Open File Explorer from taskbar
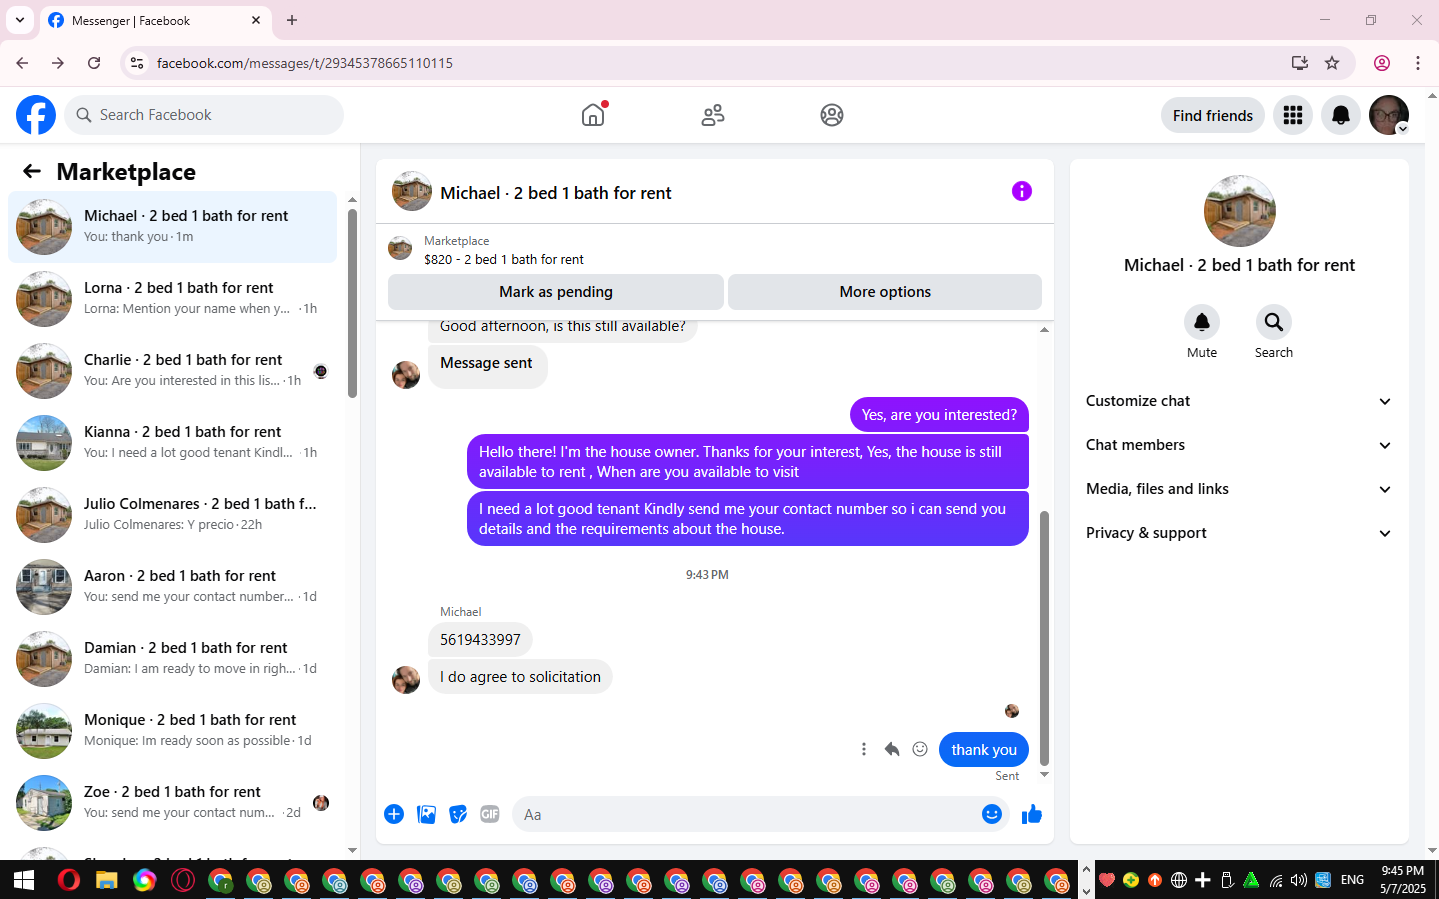Viewport: 1439px width, 899px height. click(106, 880)
